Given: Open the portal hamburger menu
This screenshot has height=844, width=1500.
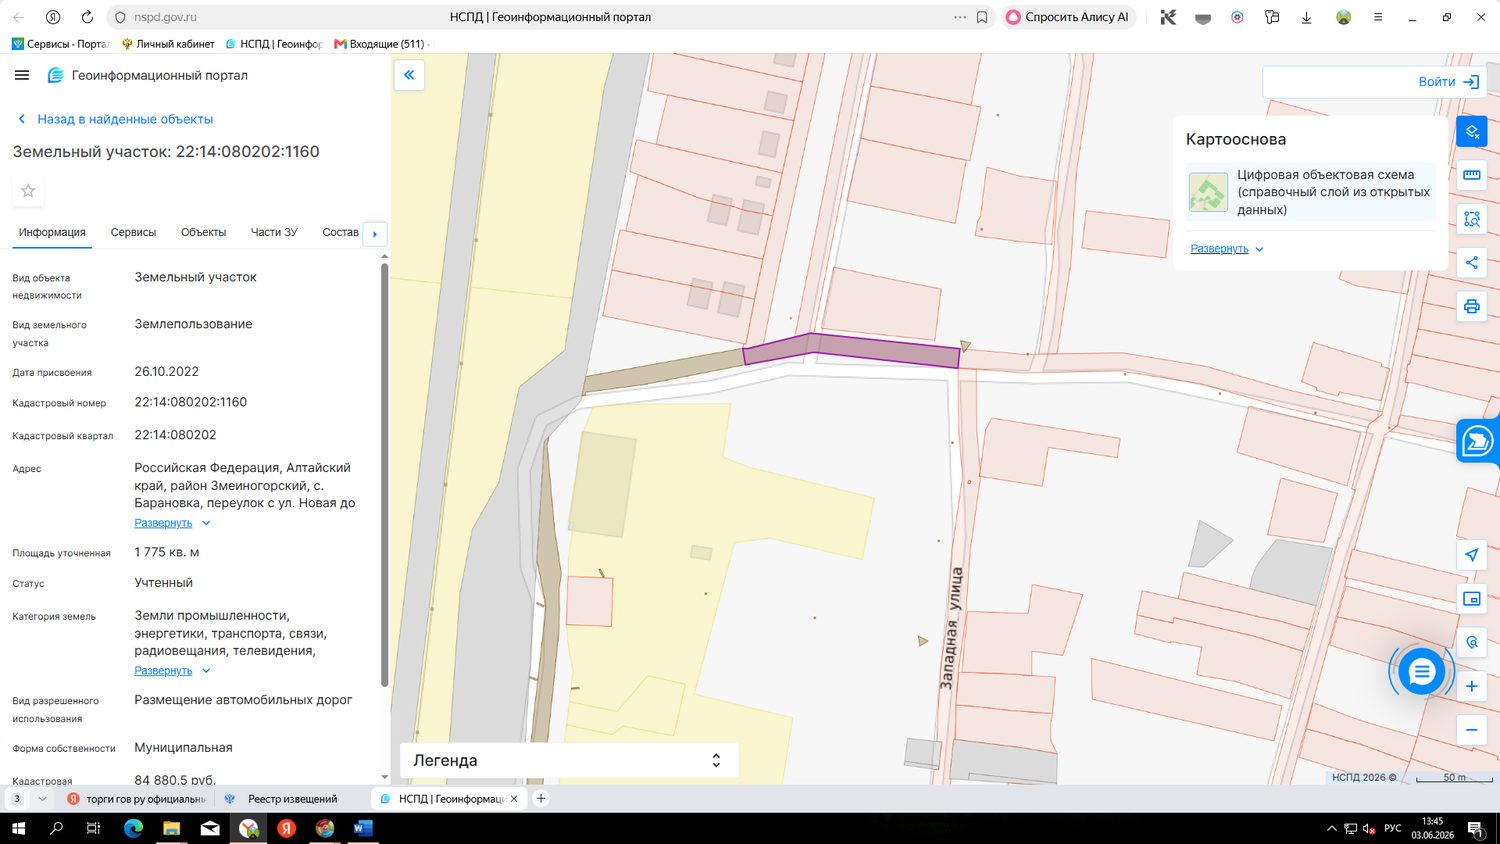Looking at the screenshot, I should coord(22,75).
